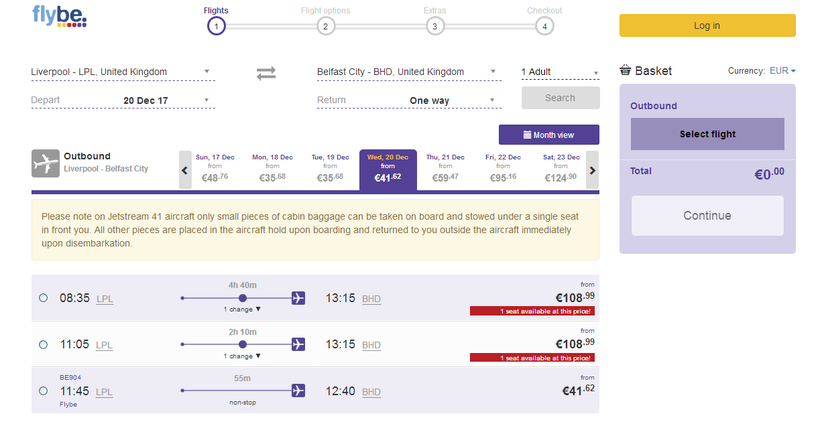Viewport: 820px width, 424px height.
Task: Click outbound airplane icon
Action: coord(46,163)
